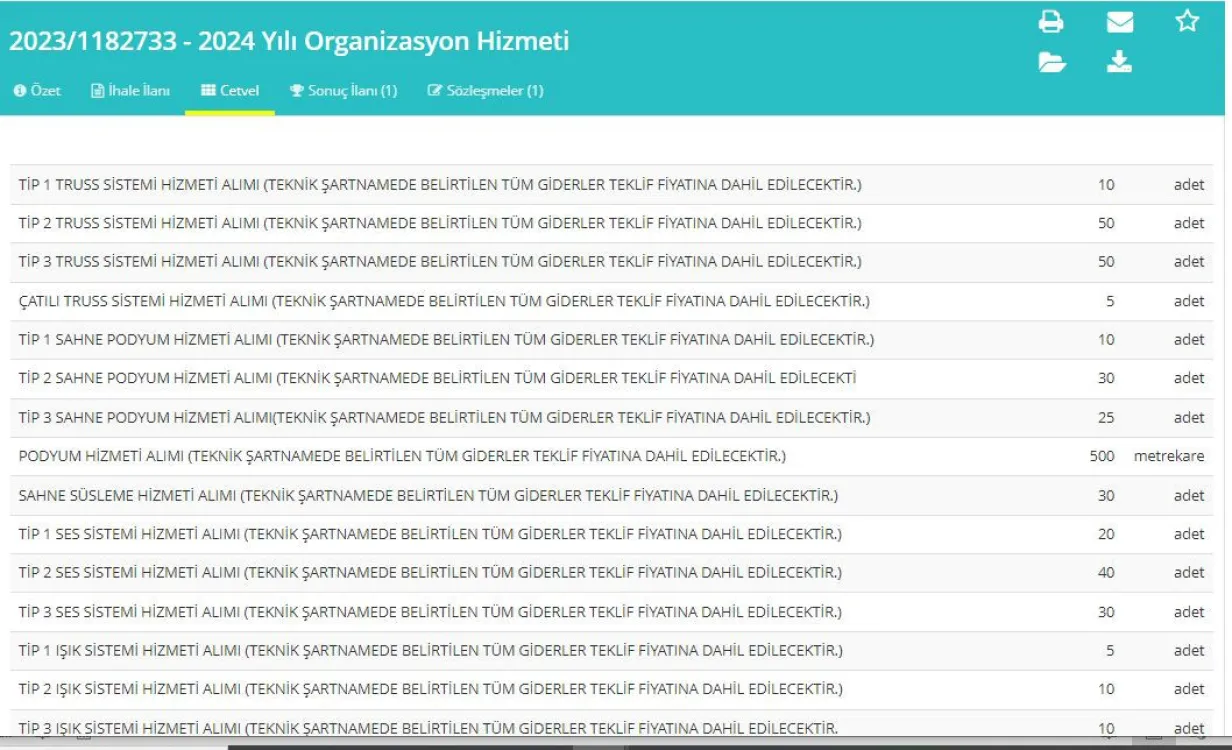
Task: Open the Sonuç İlanı (1) tab
Action: pyautogui.click(x=343, y=91)
